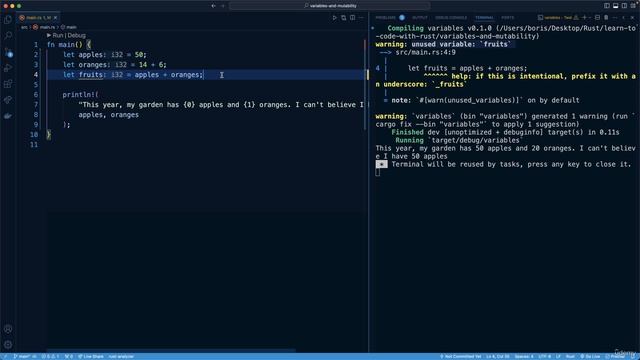Click the Live Share status bar item
The width and height of the screenshot is (640, 360).
click(x=91, y=356)
